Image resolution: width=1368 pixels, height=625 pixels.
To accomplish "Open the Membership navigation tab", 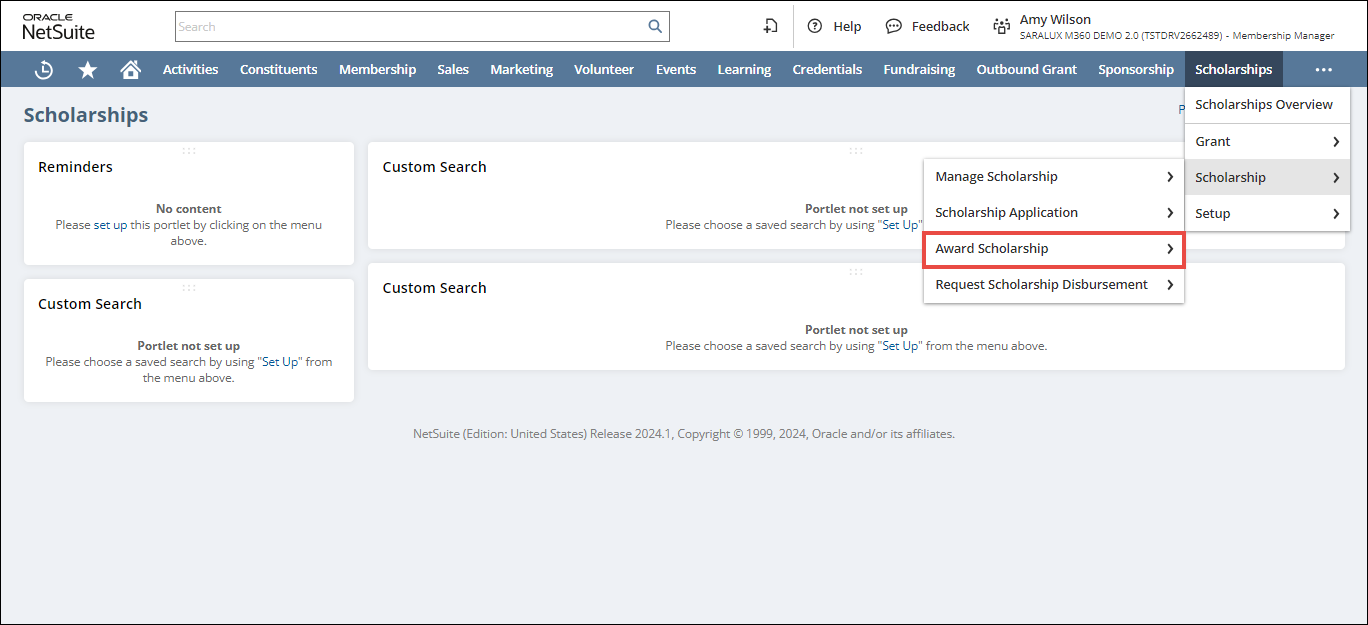I will click(377, 70).
